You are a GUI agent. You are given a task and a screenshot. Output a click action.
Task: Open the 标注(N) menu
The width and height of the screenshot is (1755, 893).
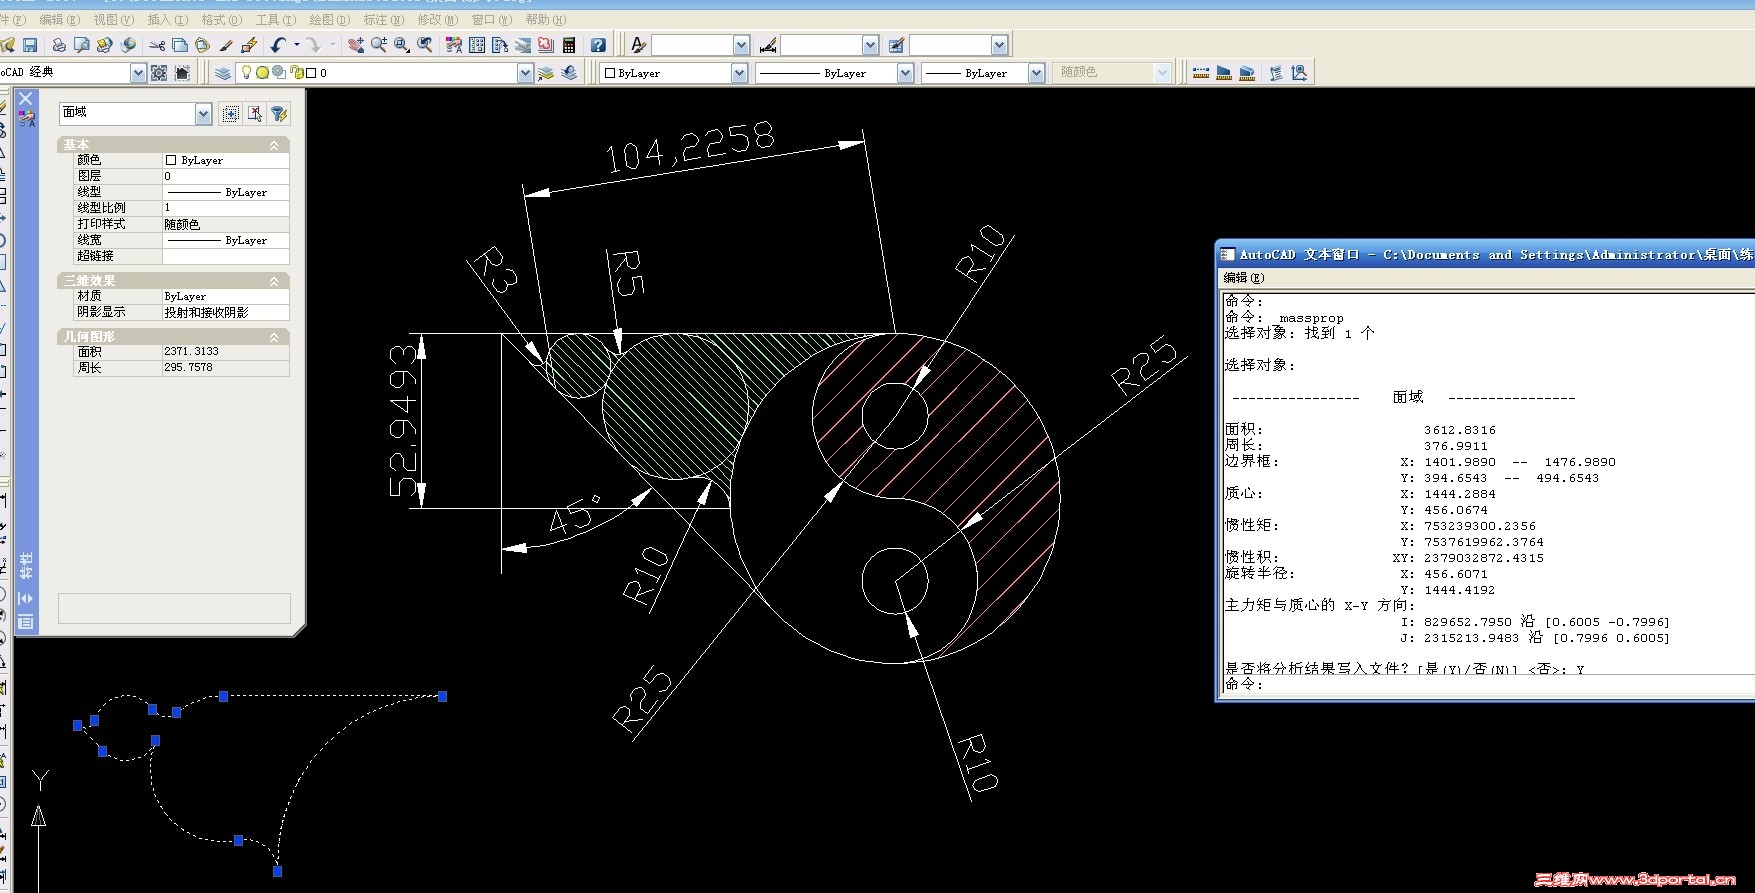pos(384,19)
